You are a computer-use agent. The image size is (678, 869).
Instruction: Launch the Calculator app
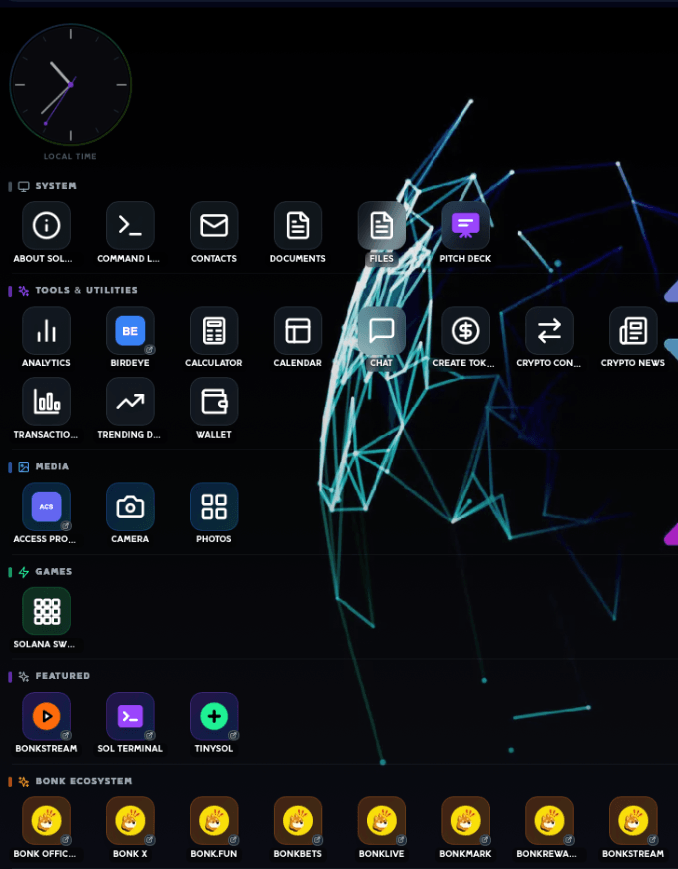(214, 331)
